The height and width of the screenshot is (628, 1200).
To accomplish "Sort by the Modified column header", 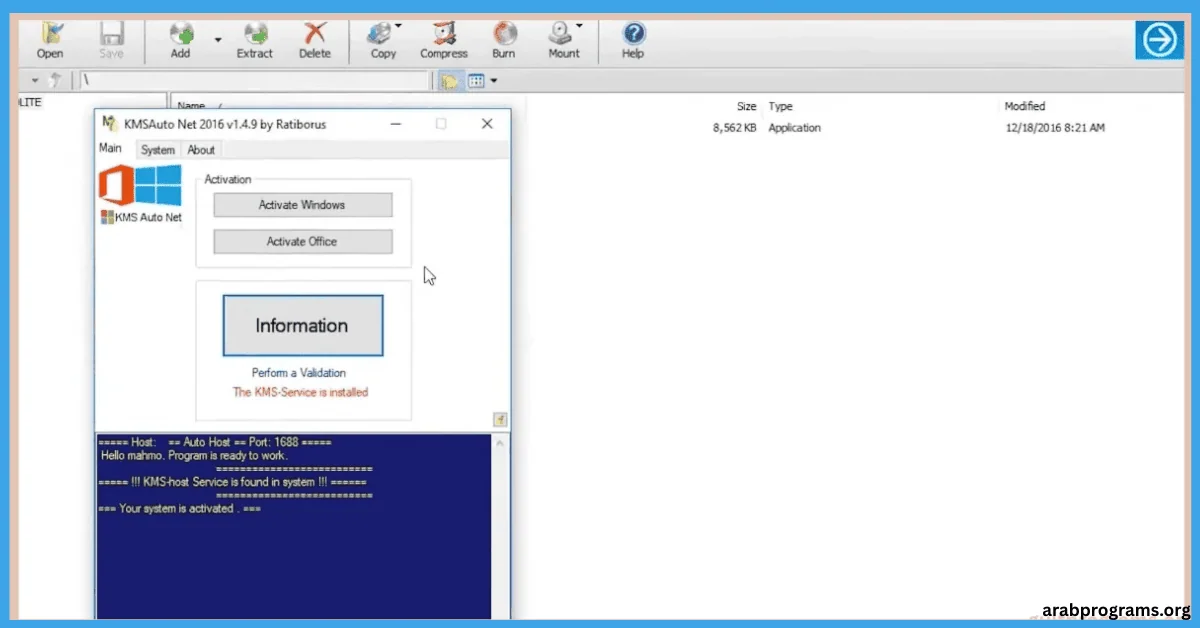I will 1025,106.
